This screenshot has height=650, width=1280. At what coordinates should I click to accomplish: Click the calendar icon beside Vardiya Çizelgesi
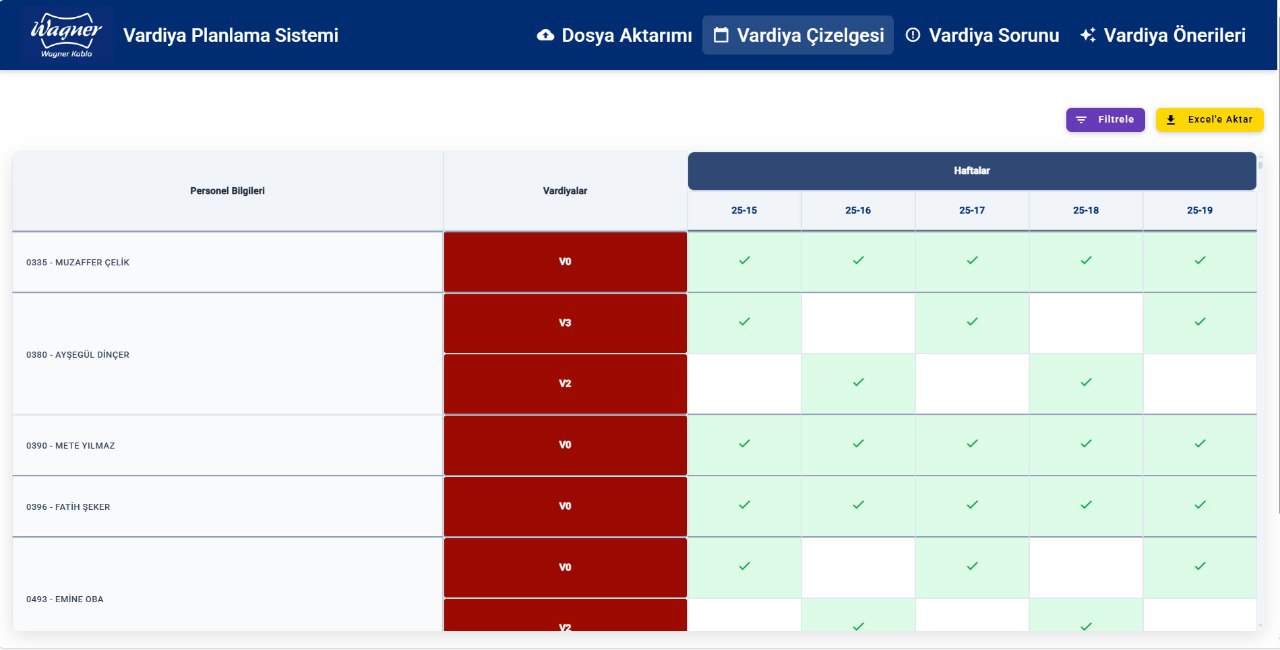tap(721, 35)
